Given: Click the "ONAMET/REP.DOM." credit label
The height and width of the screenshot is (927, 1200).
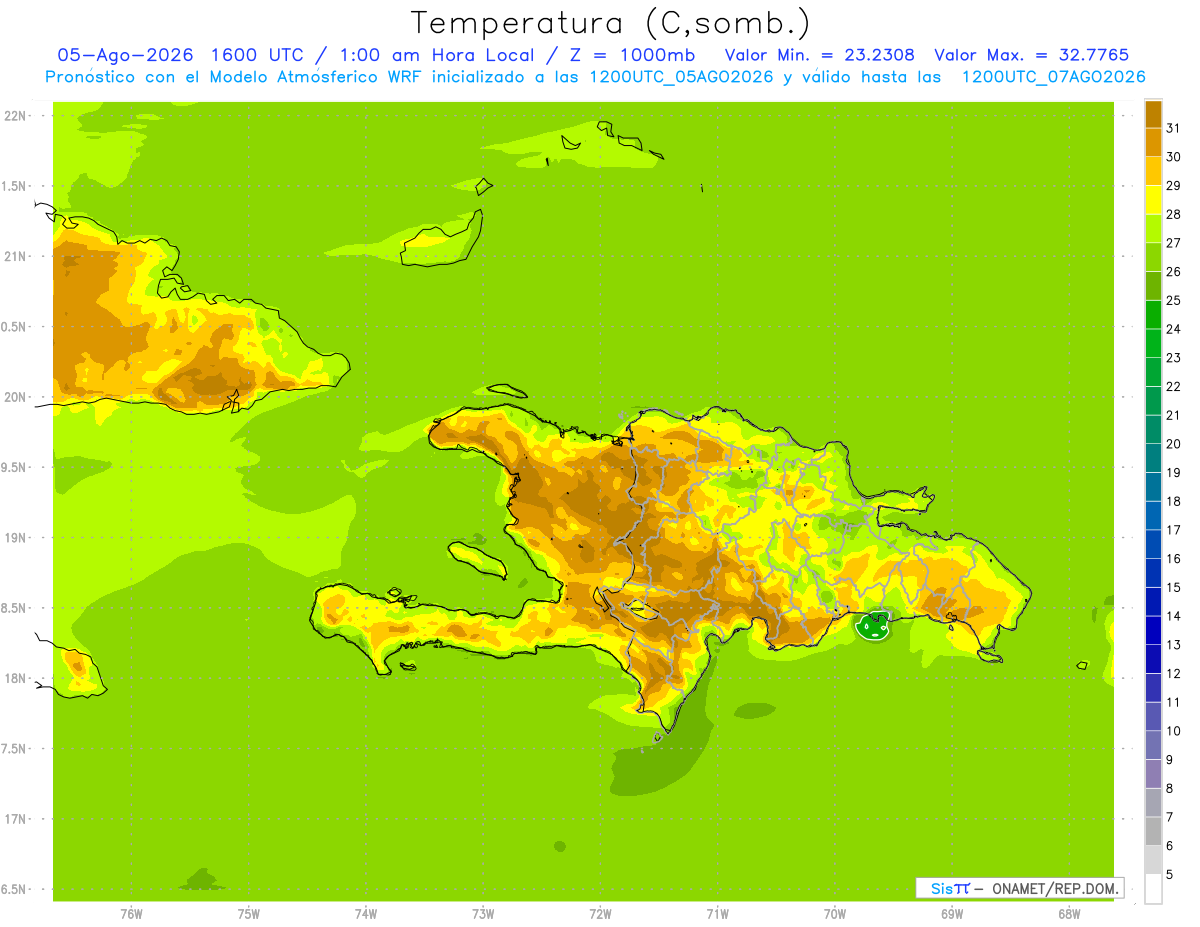Looking at the screenshot, I should (x=1055, y=888).
